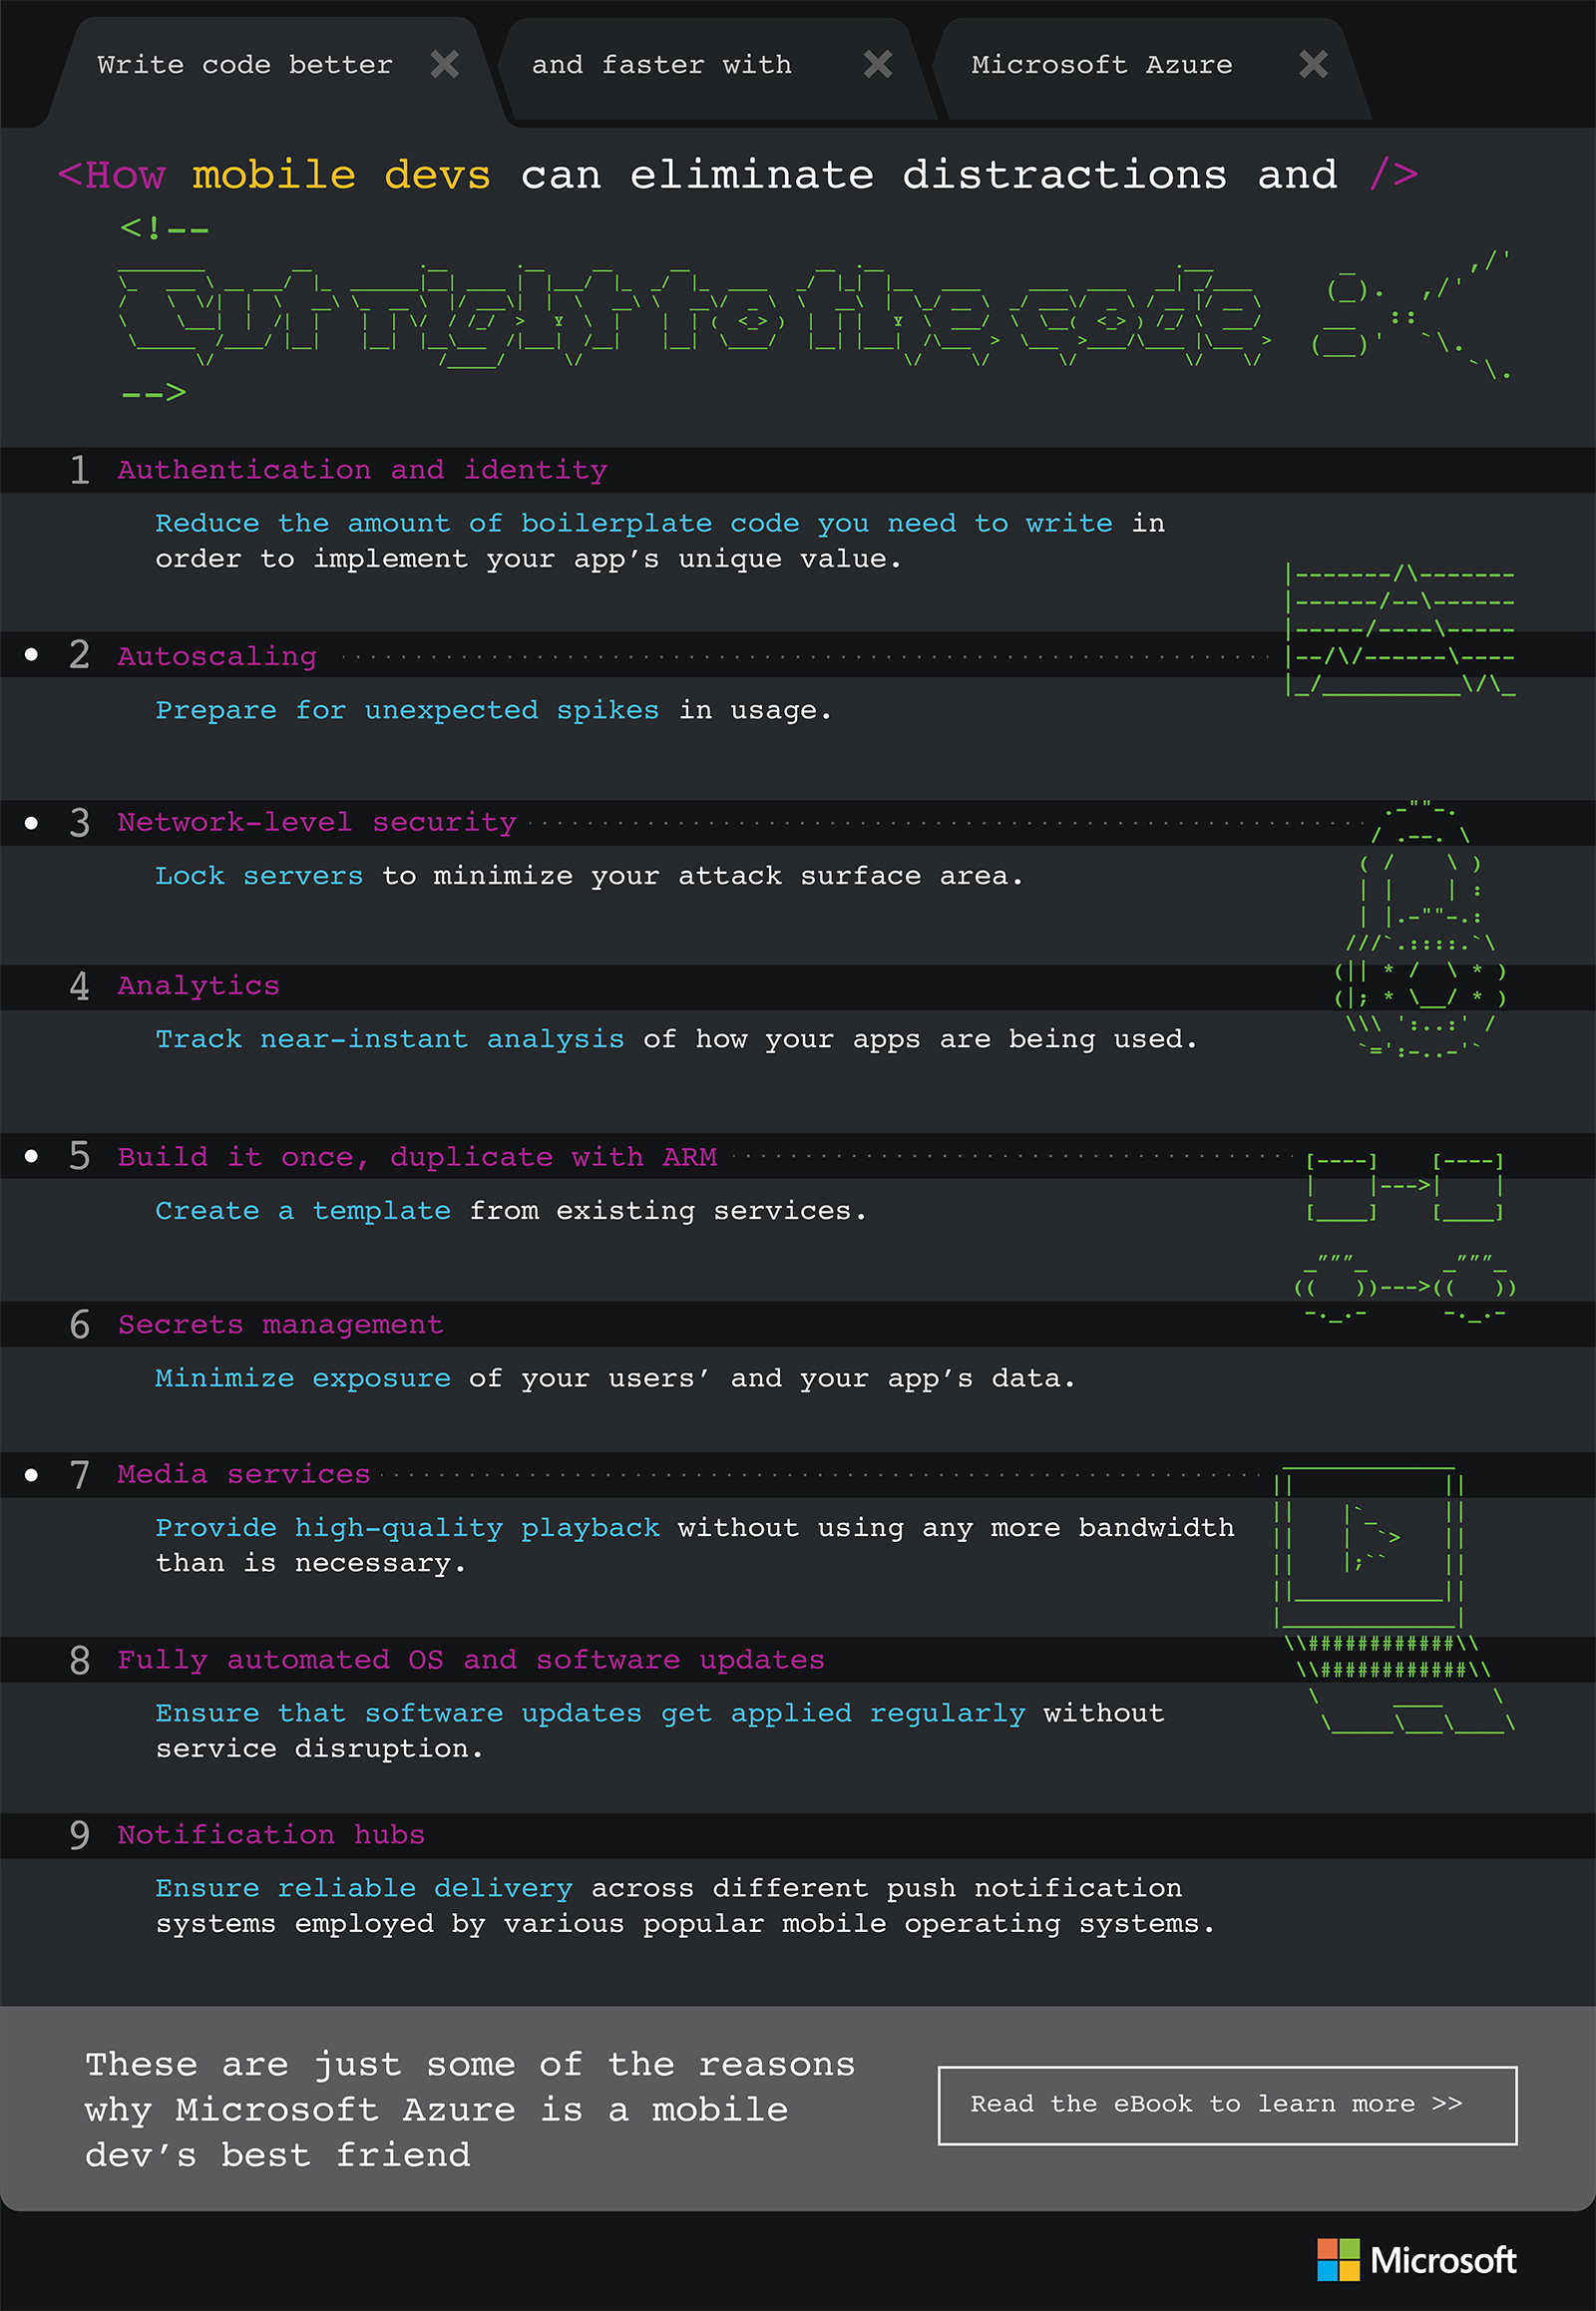Click the ASCII laptop play-button graphic
The height and width of the screenshot is (2311, 1596).
point(1395,1600)
